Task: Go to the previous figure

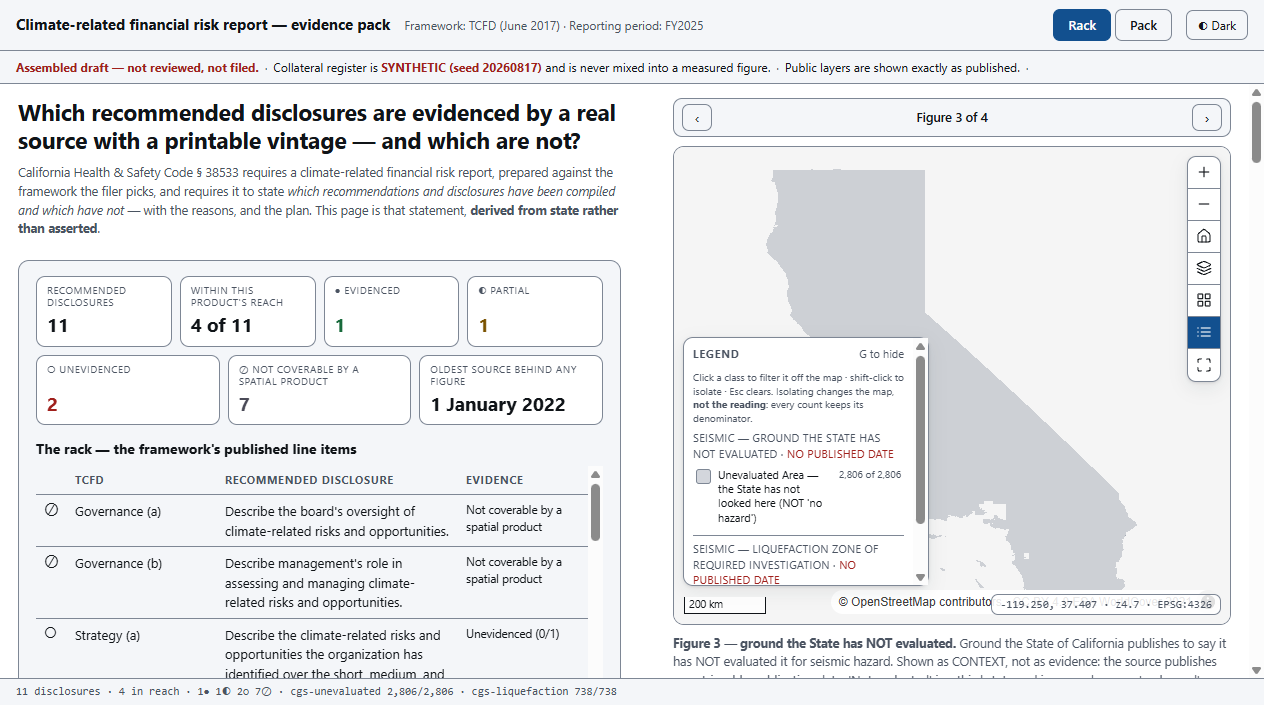Action: coord(697,118)
